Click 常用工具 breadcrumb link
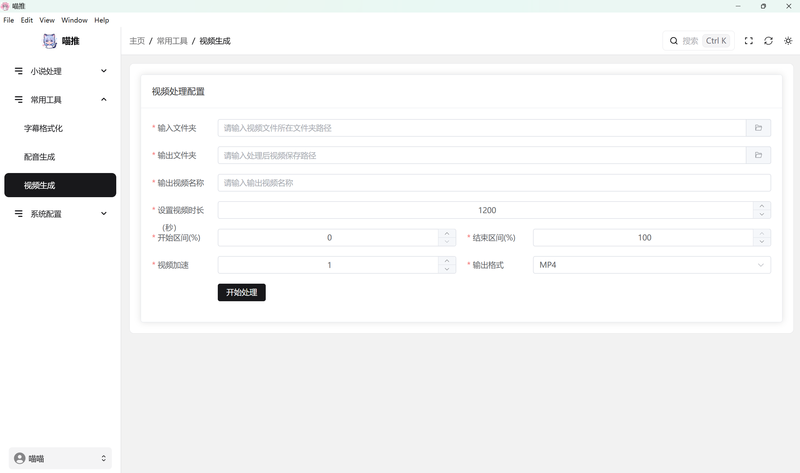800x473 pixels. [x=172, y=41]
